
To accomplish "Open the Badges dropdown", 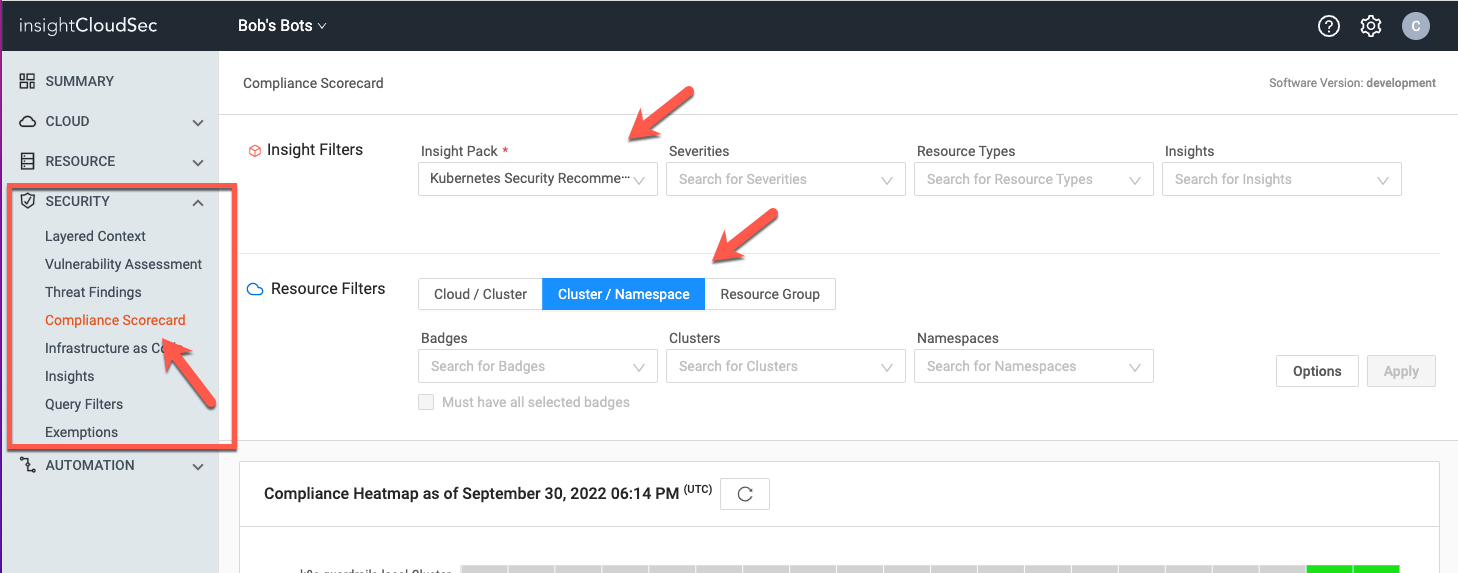I will coord(538,366).
